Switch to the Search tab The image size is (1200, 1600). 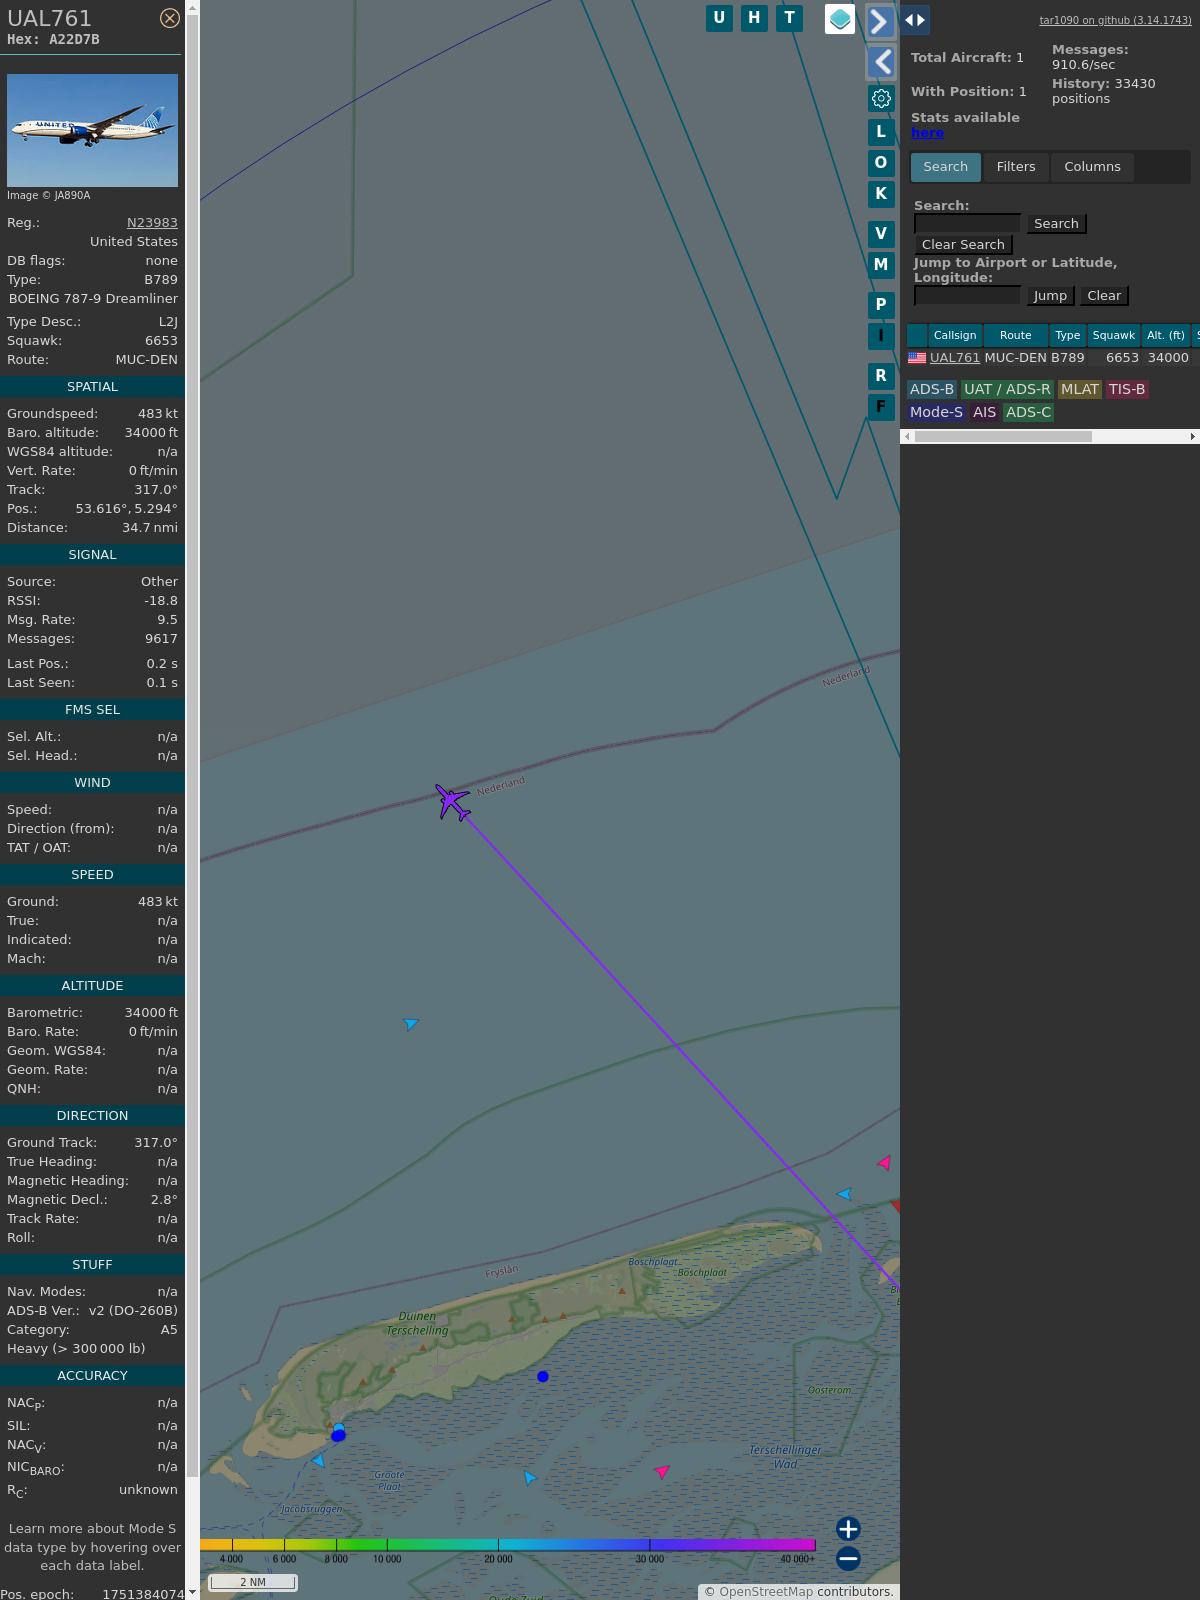coord(946,167)
